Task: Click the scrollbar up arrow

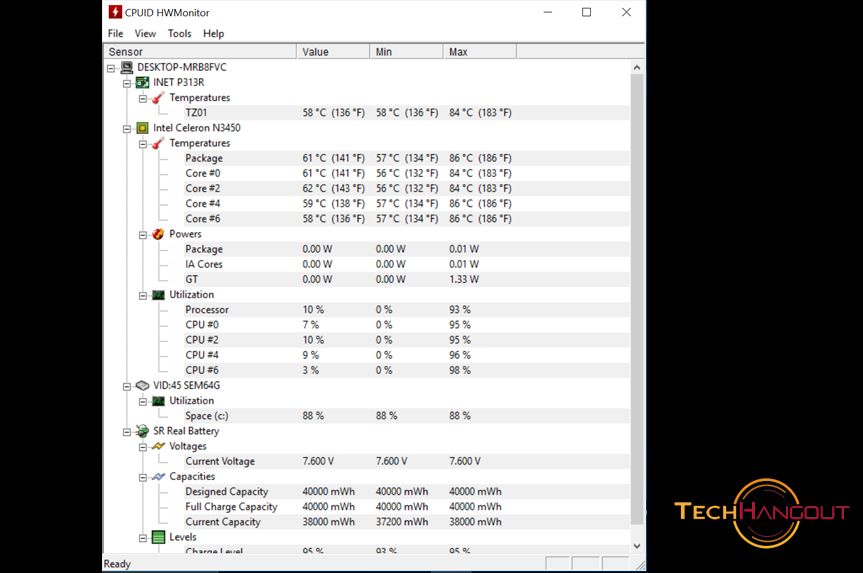Action: coord(637,67)
